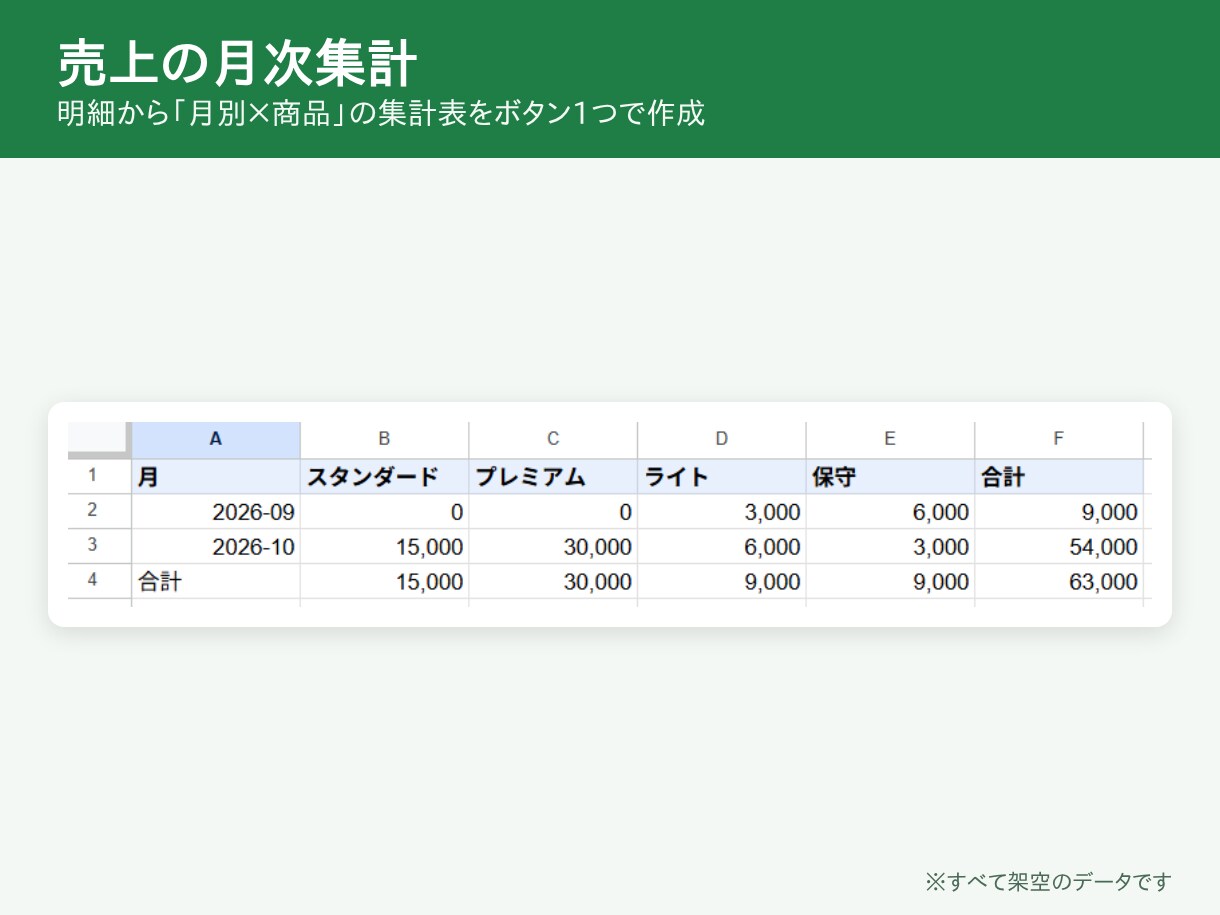Click the 売上の月次集計 title
This screenshot has height=915, width=1220.
(x=237, y=65)
